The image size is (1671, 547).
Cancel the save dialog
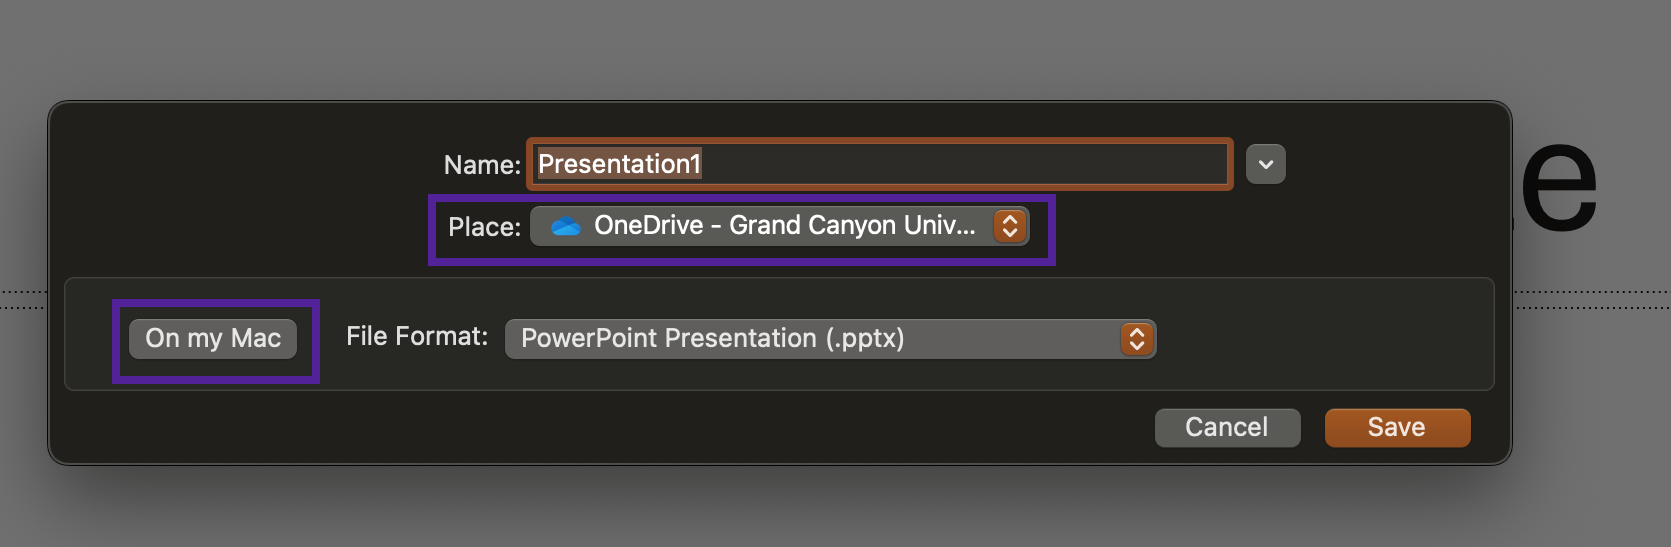pos(1227,427)
